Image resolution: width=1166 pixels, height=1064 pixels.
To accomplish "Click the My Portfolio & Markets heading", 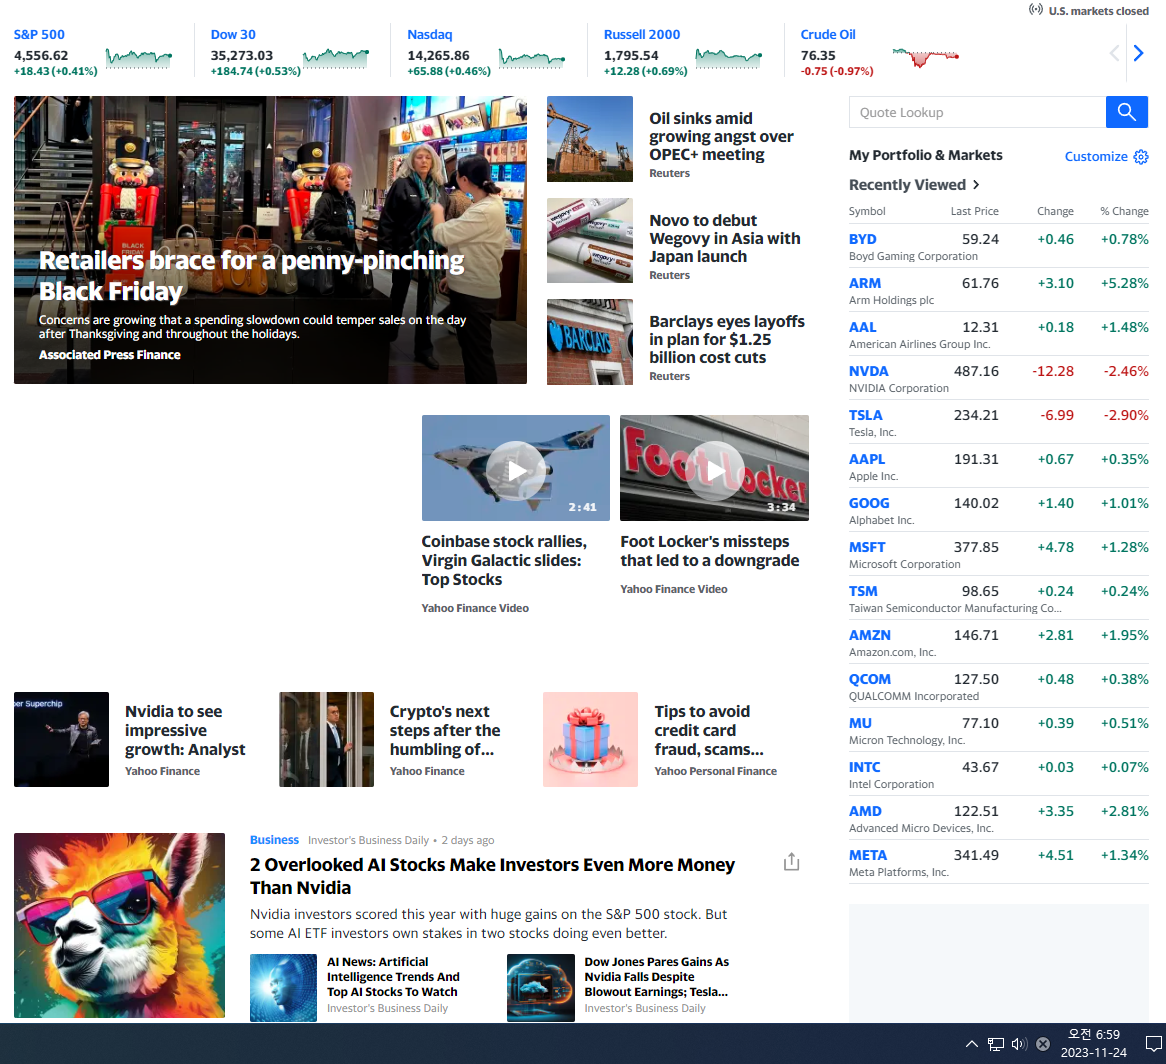I will (925, 155).
